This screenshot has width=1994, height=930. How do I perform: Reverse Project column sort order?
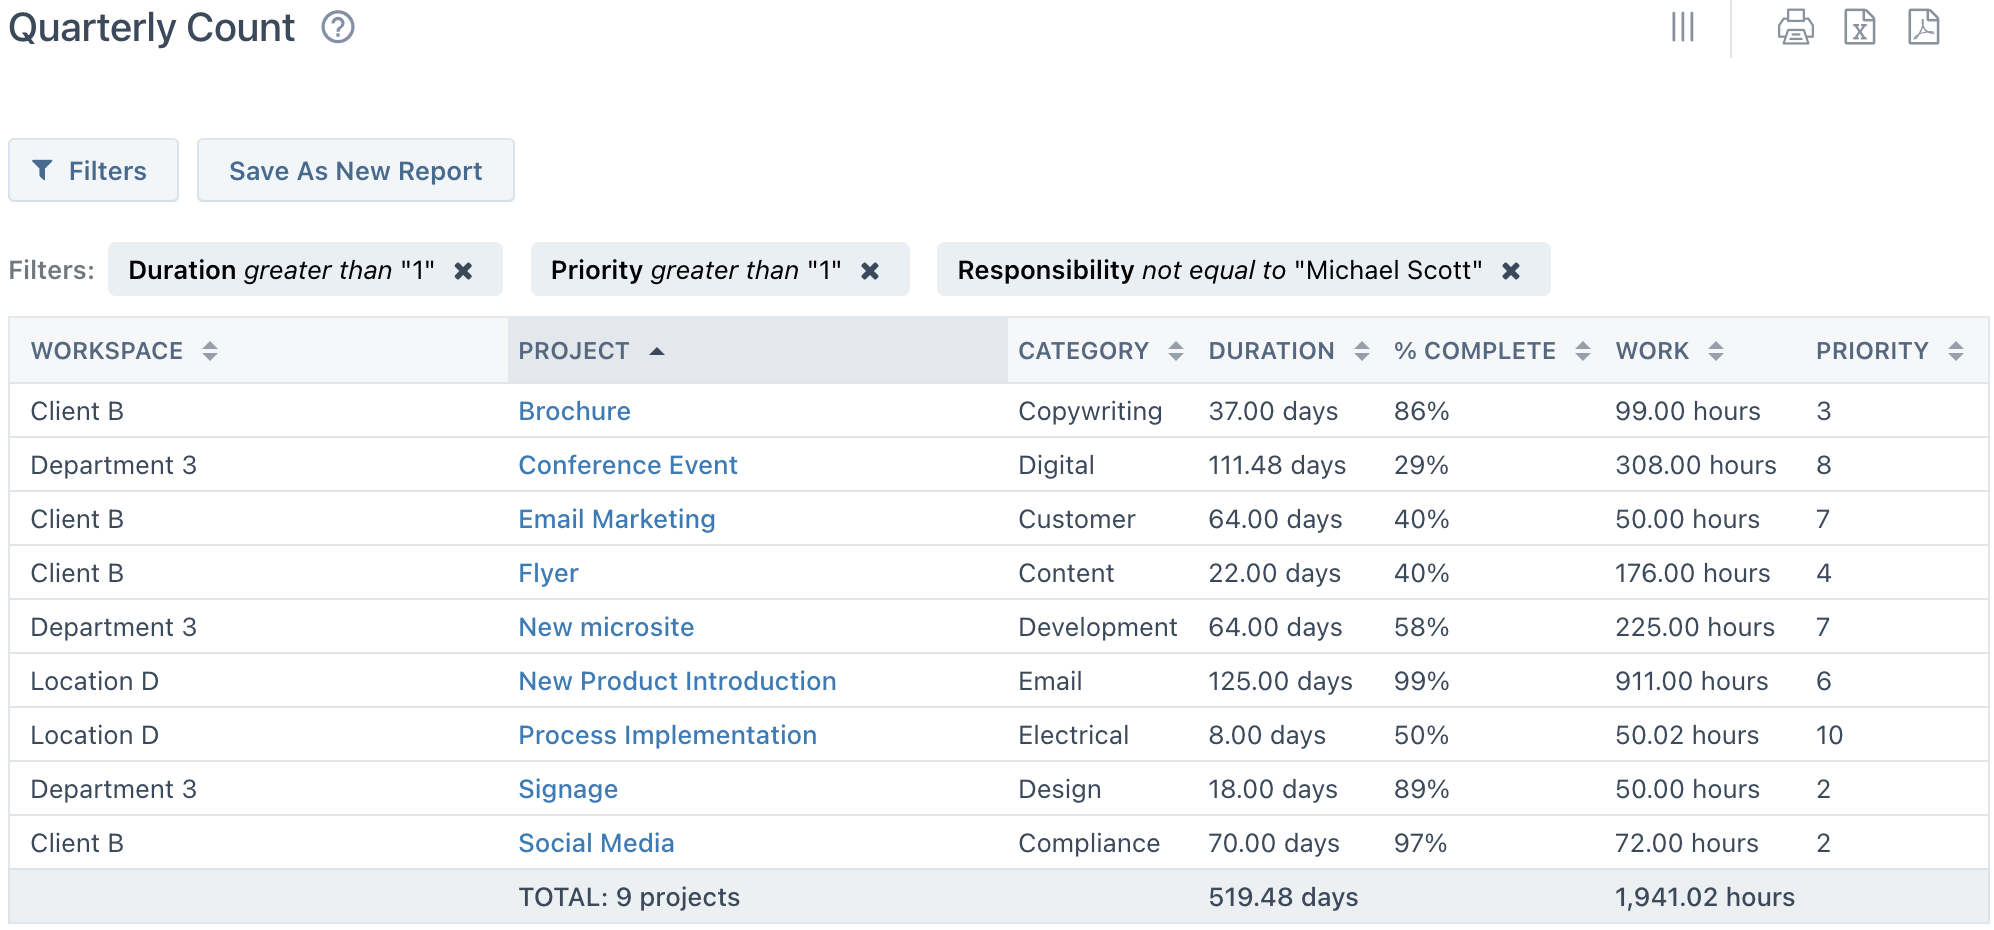pos(658,351)
